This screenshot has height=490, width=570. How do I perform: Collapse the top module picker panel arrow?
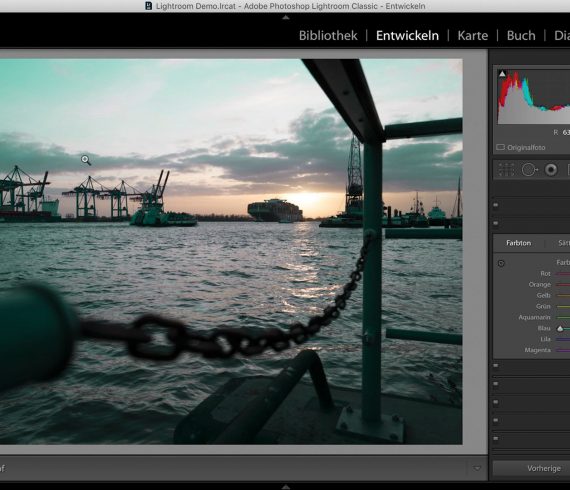click(x=286, y=17)
